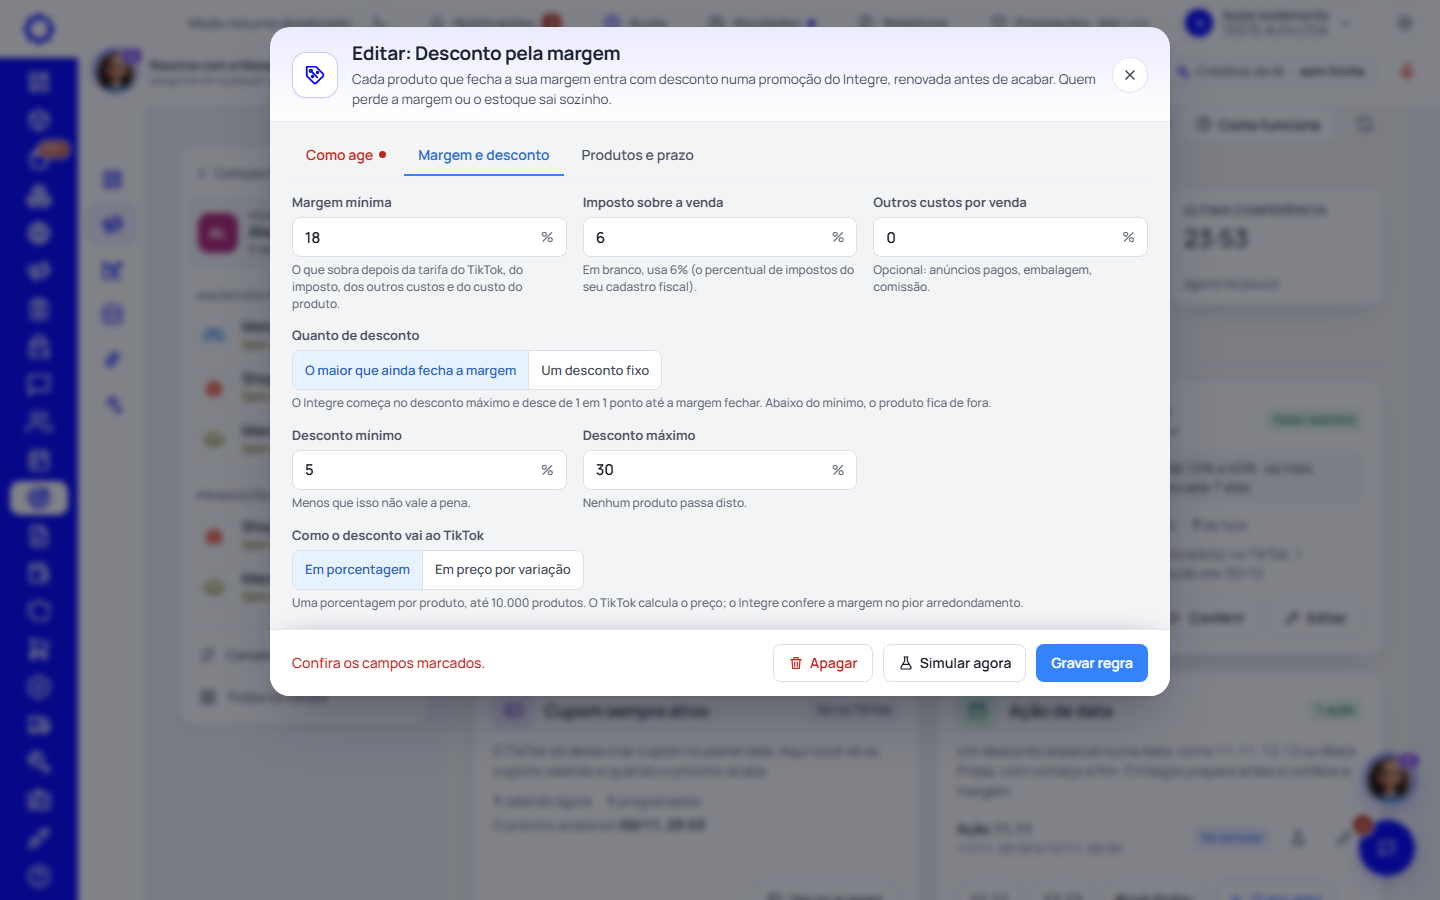The width and height of the screenshot is (1440, 900).
Task: Switch to Em preço por variação
Action: tap(503, 570)
